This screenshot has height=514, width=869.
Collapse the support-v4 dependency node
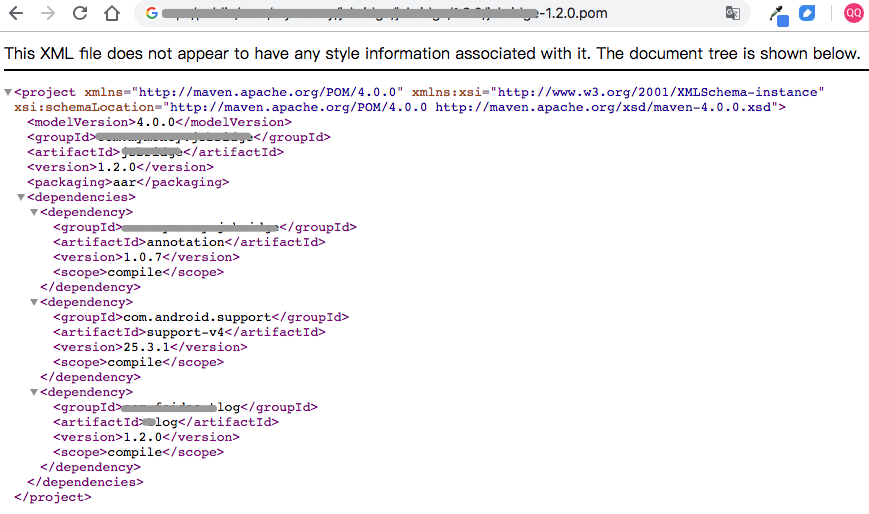34,302
